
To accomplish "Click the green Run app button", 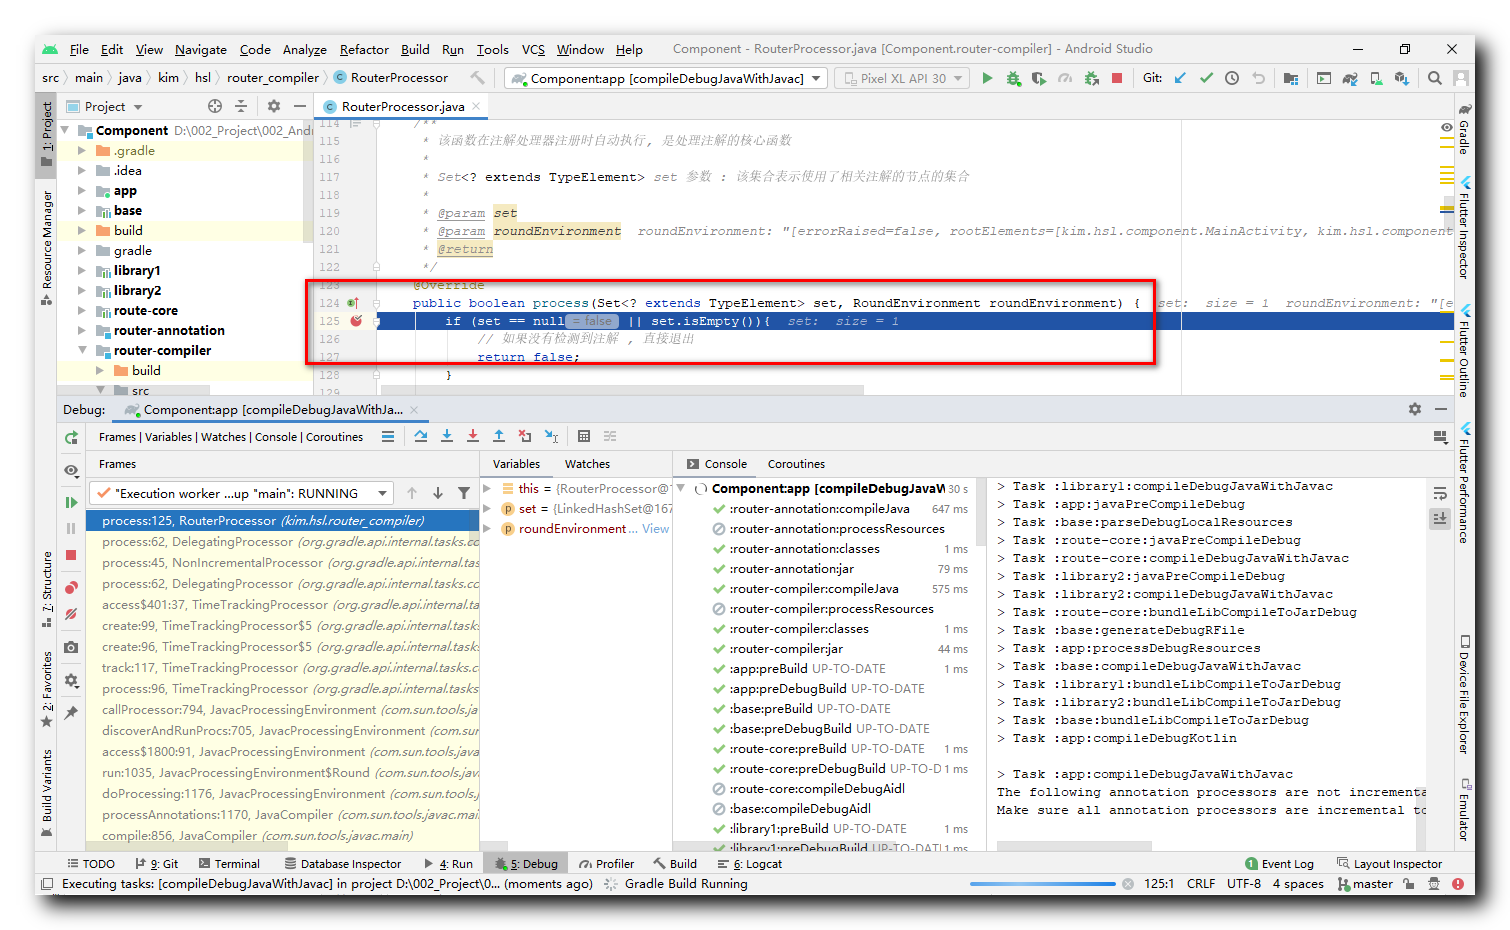I will tap(987, 78).
